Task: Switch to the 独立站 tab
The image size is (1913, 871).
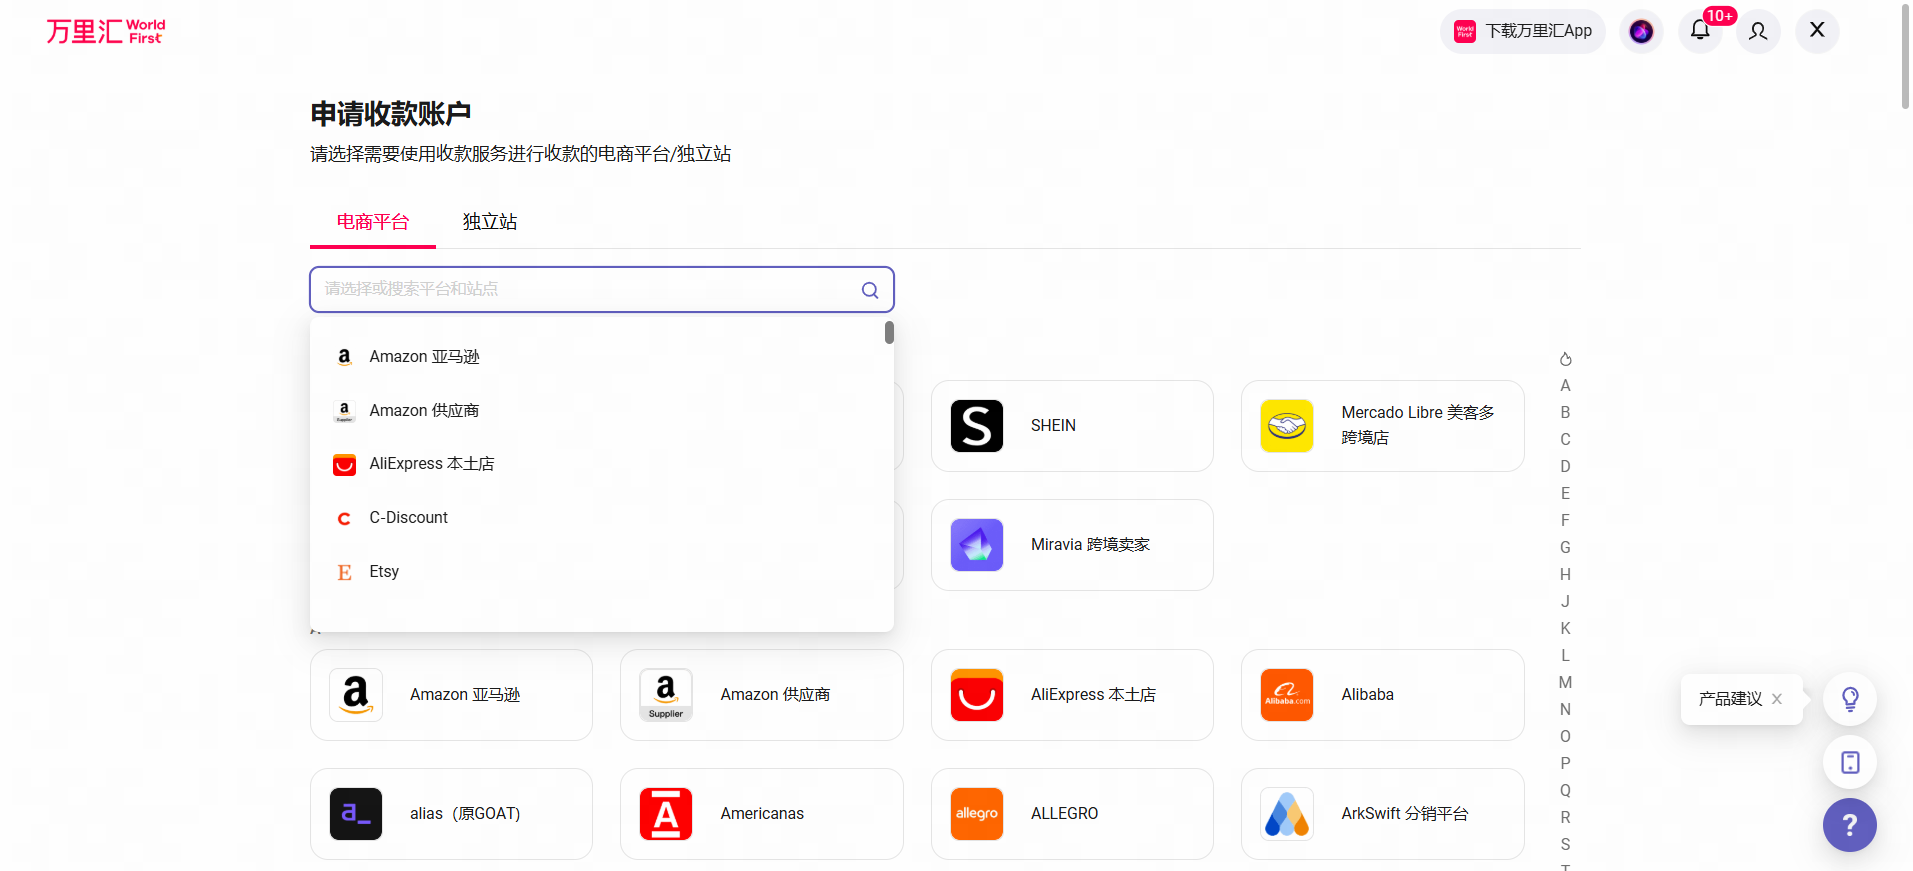Action: [x=490, y=222]
